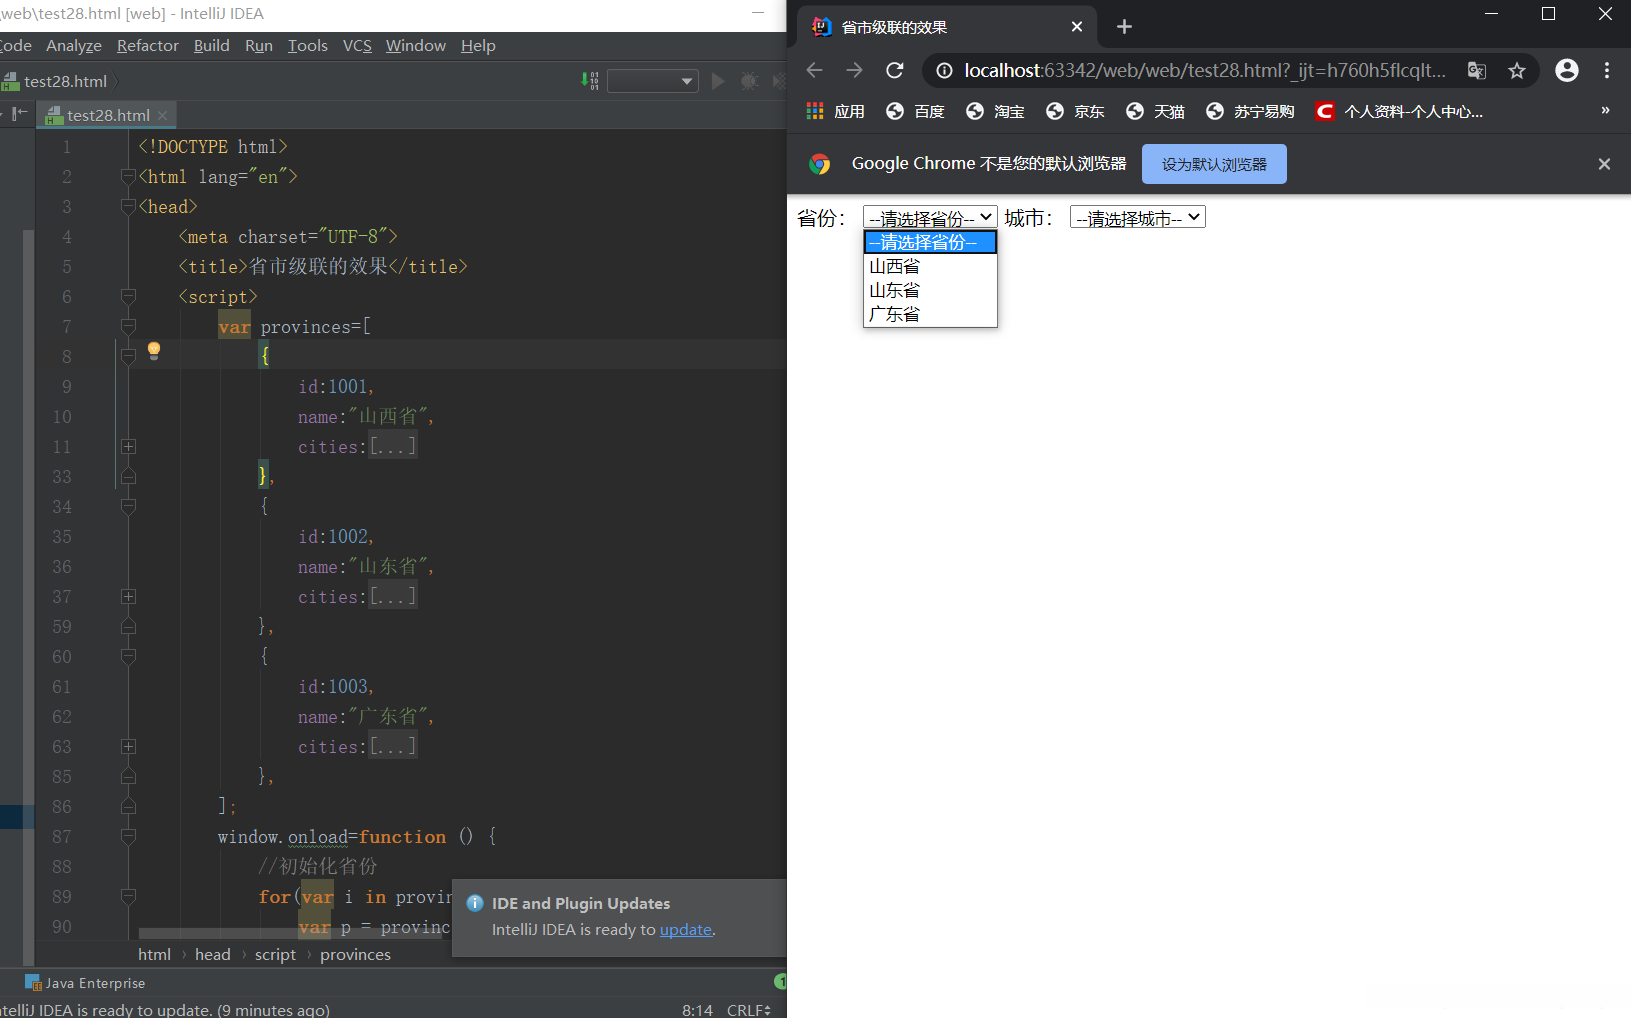
Task: Close the test28.html editor tab
Action: (163, 116)
